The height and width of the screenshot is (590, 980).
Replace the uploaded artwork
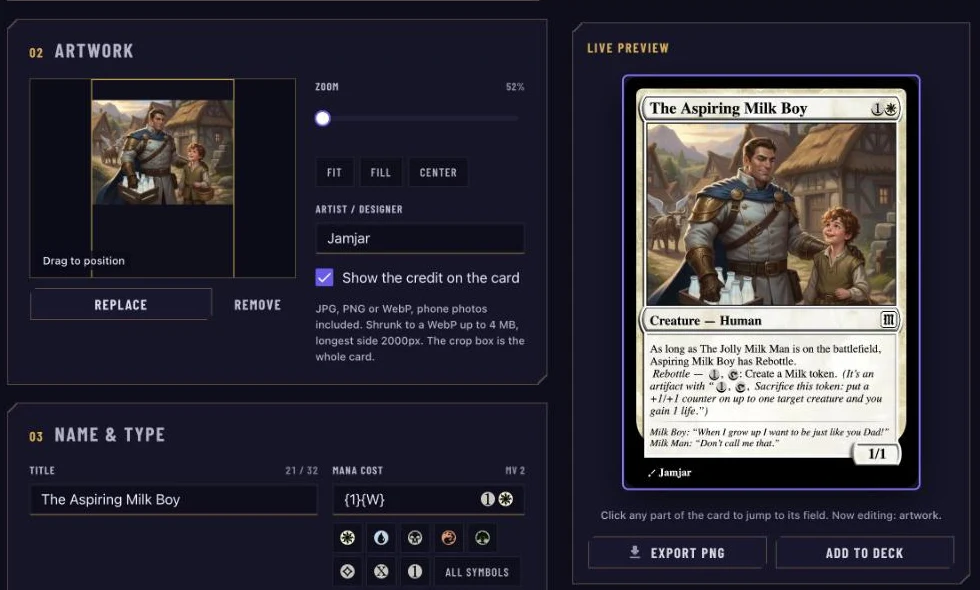[121, 305]
